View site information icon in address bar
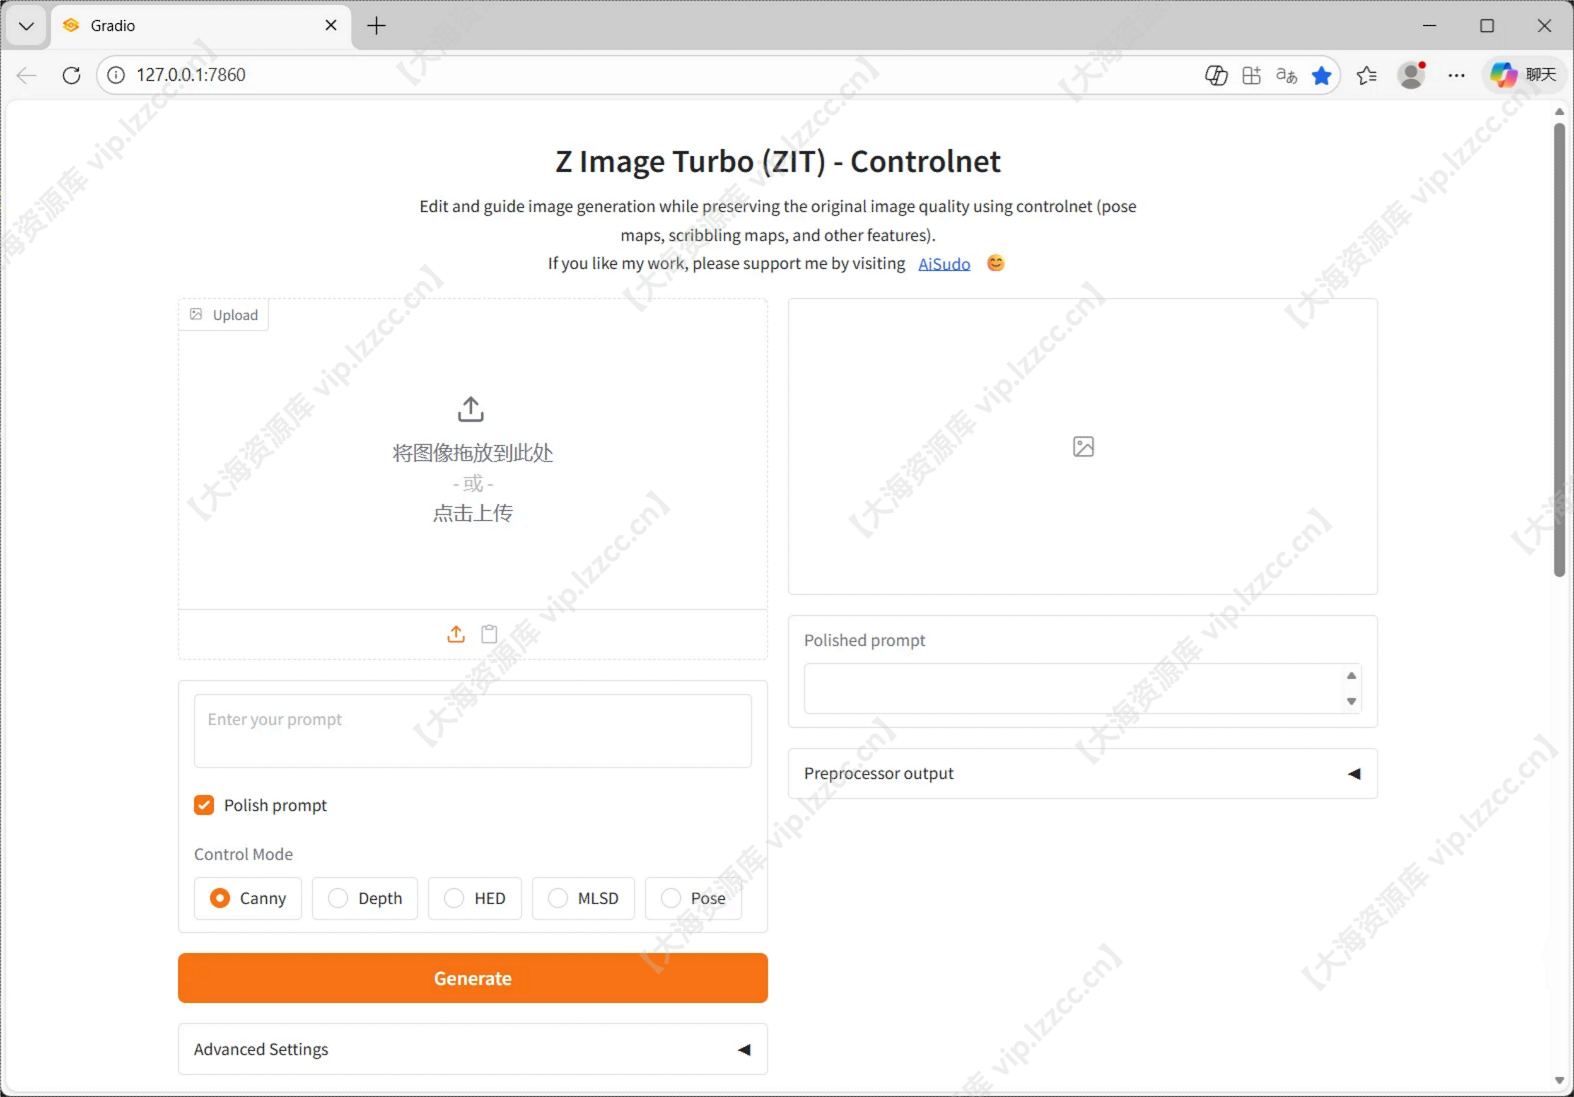Viewport: 1574px width, 1097px height. pyautogui.click(x=116, y=75)
